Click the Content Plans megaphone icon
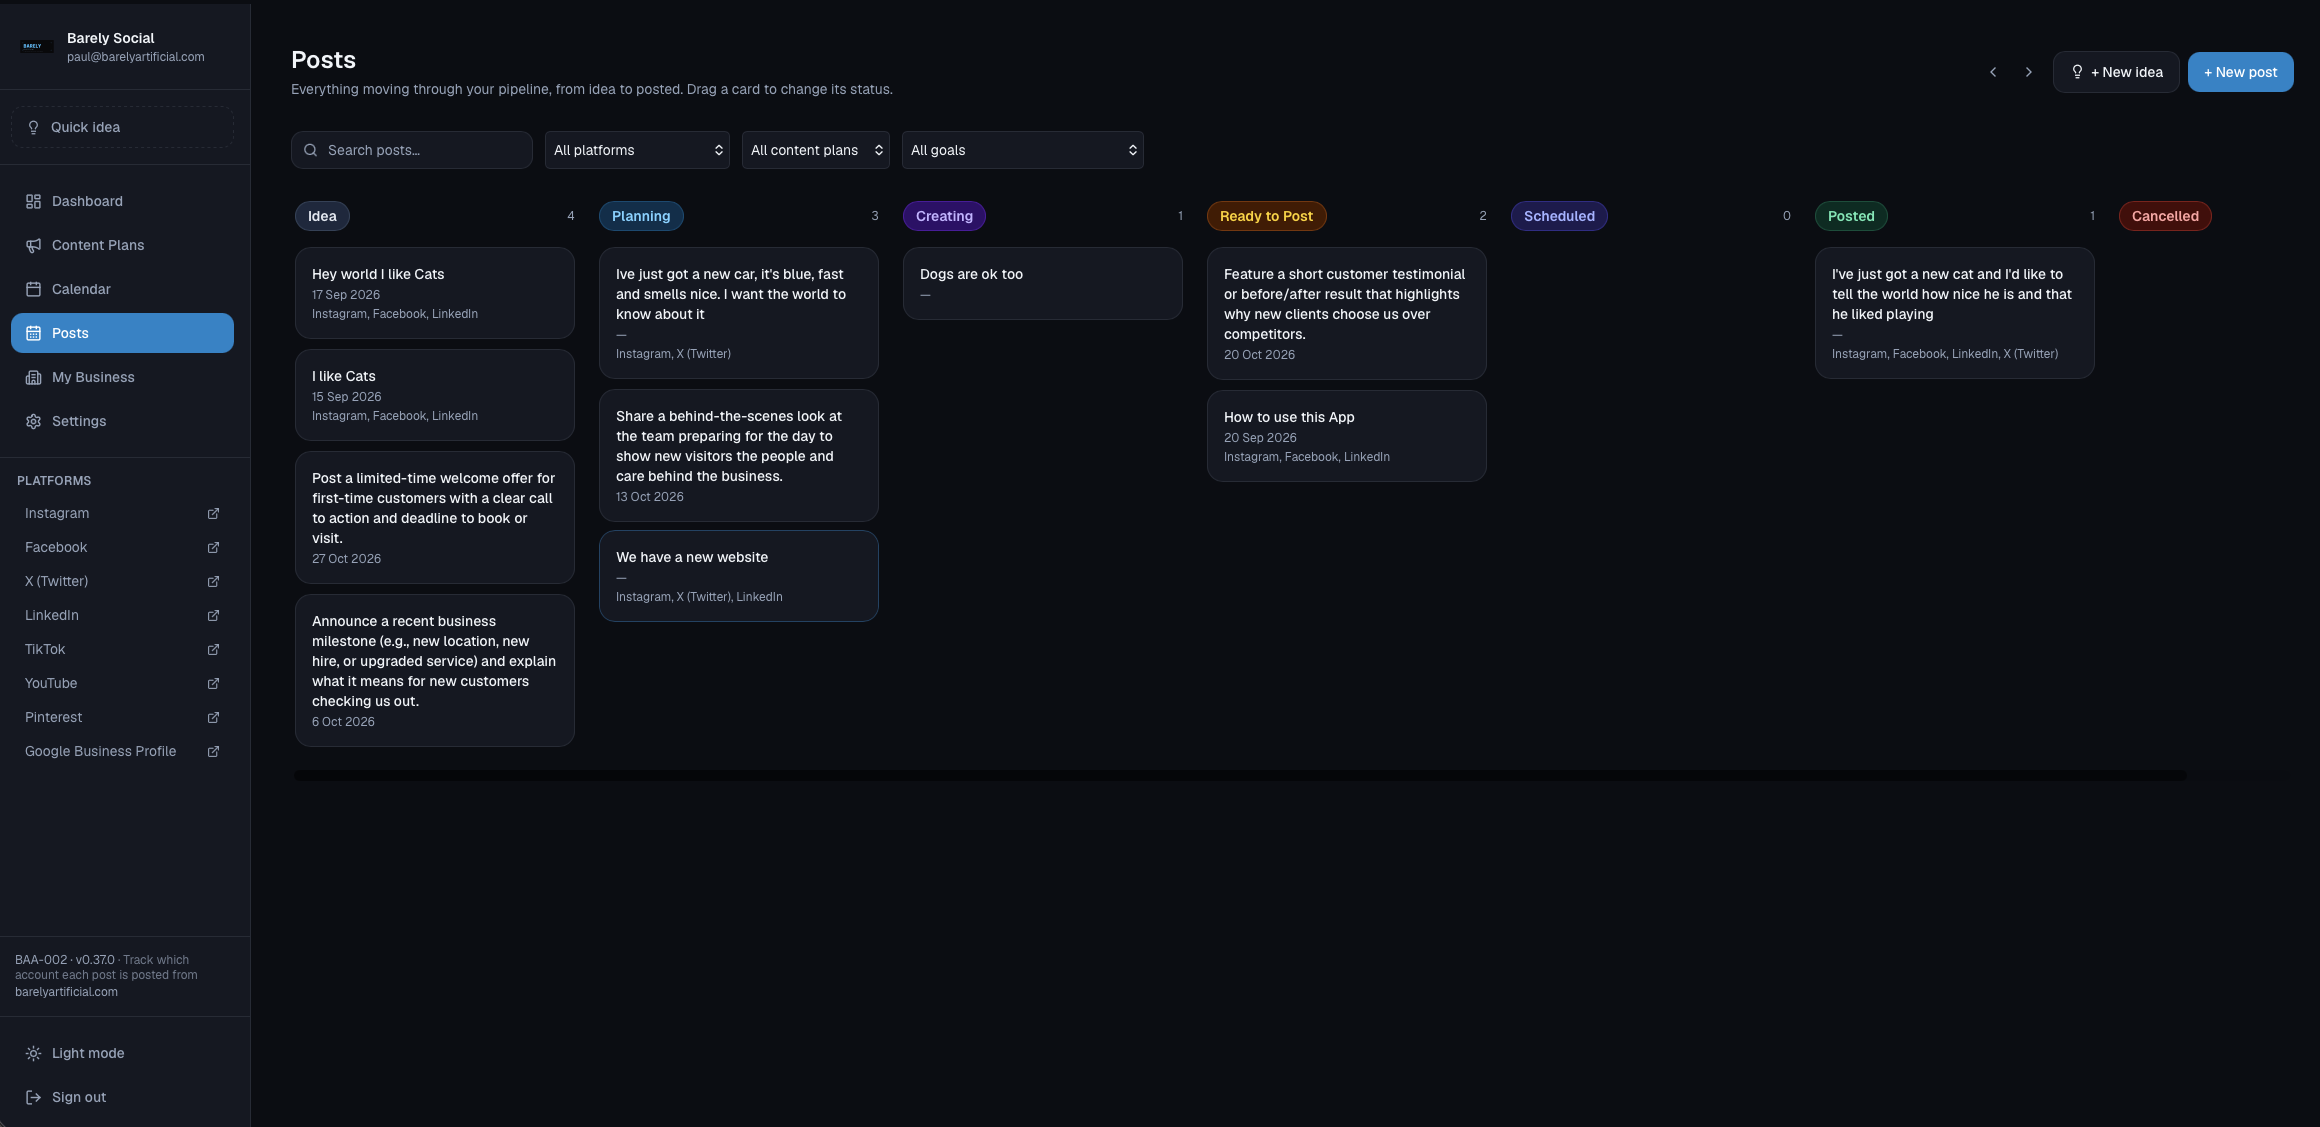The image size is (2320, 1127). [x=33, y=245]
